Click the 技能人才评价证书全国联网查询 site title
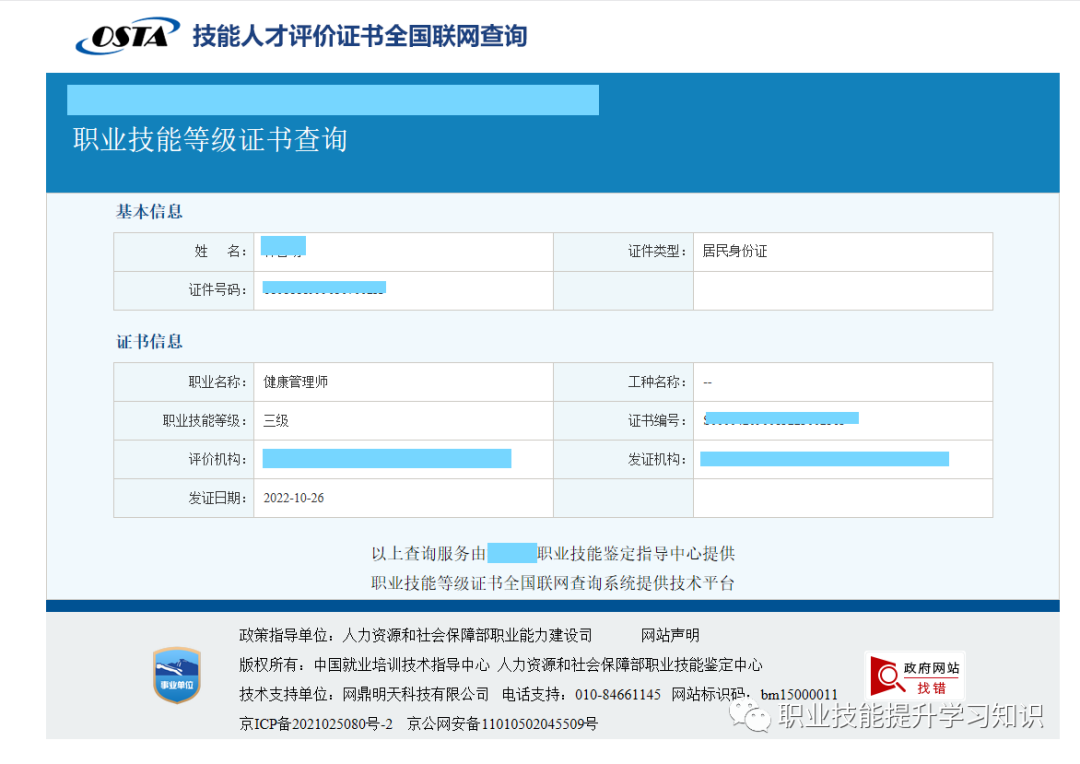 tap(359, 37)
